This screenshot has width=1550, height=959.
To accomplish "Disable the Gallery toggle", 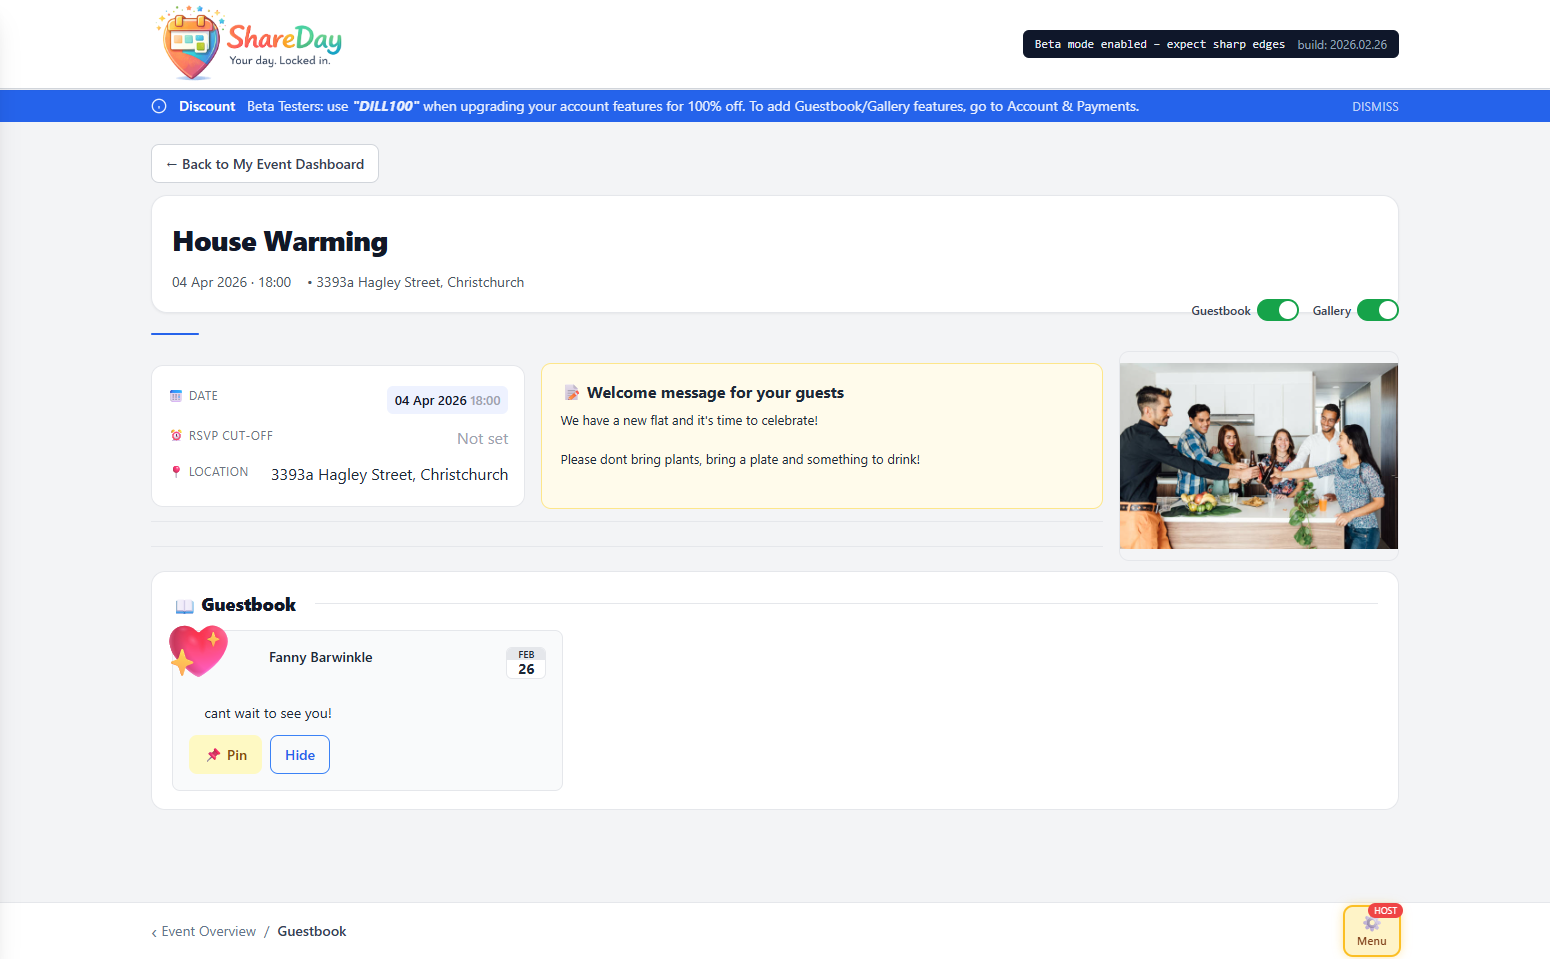I will pyautogui.click(x=1378, y=310).
